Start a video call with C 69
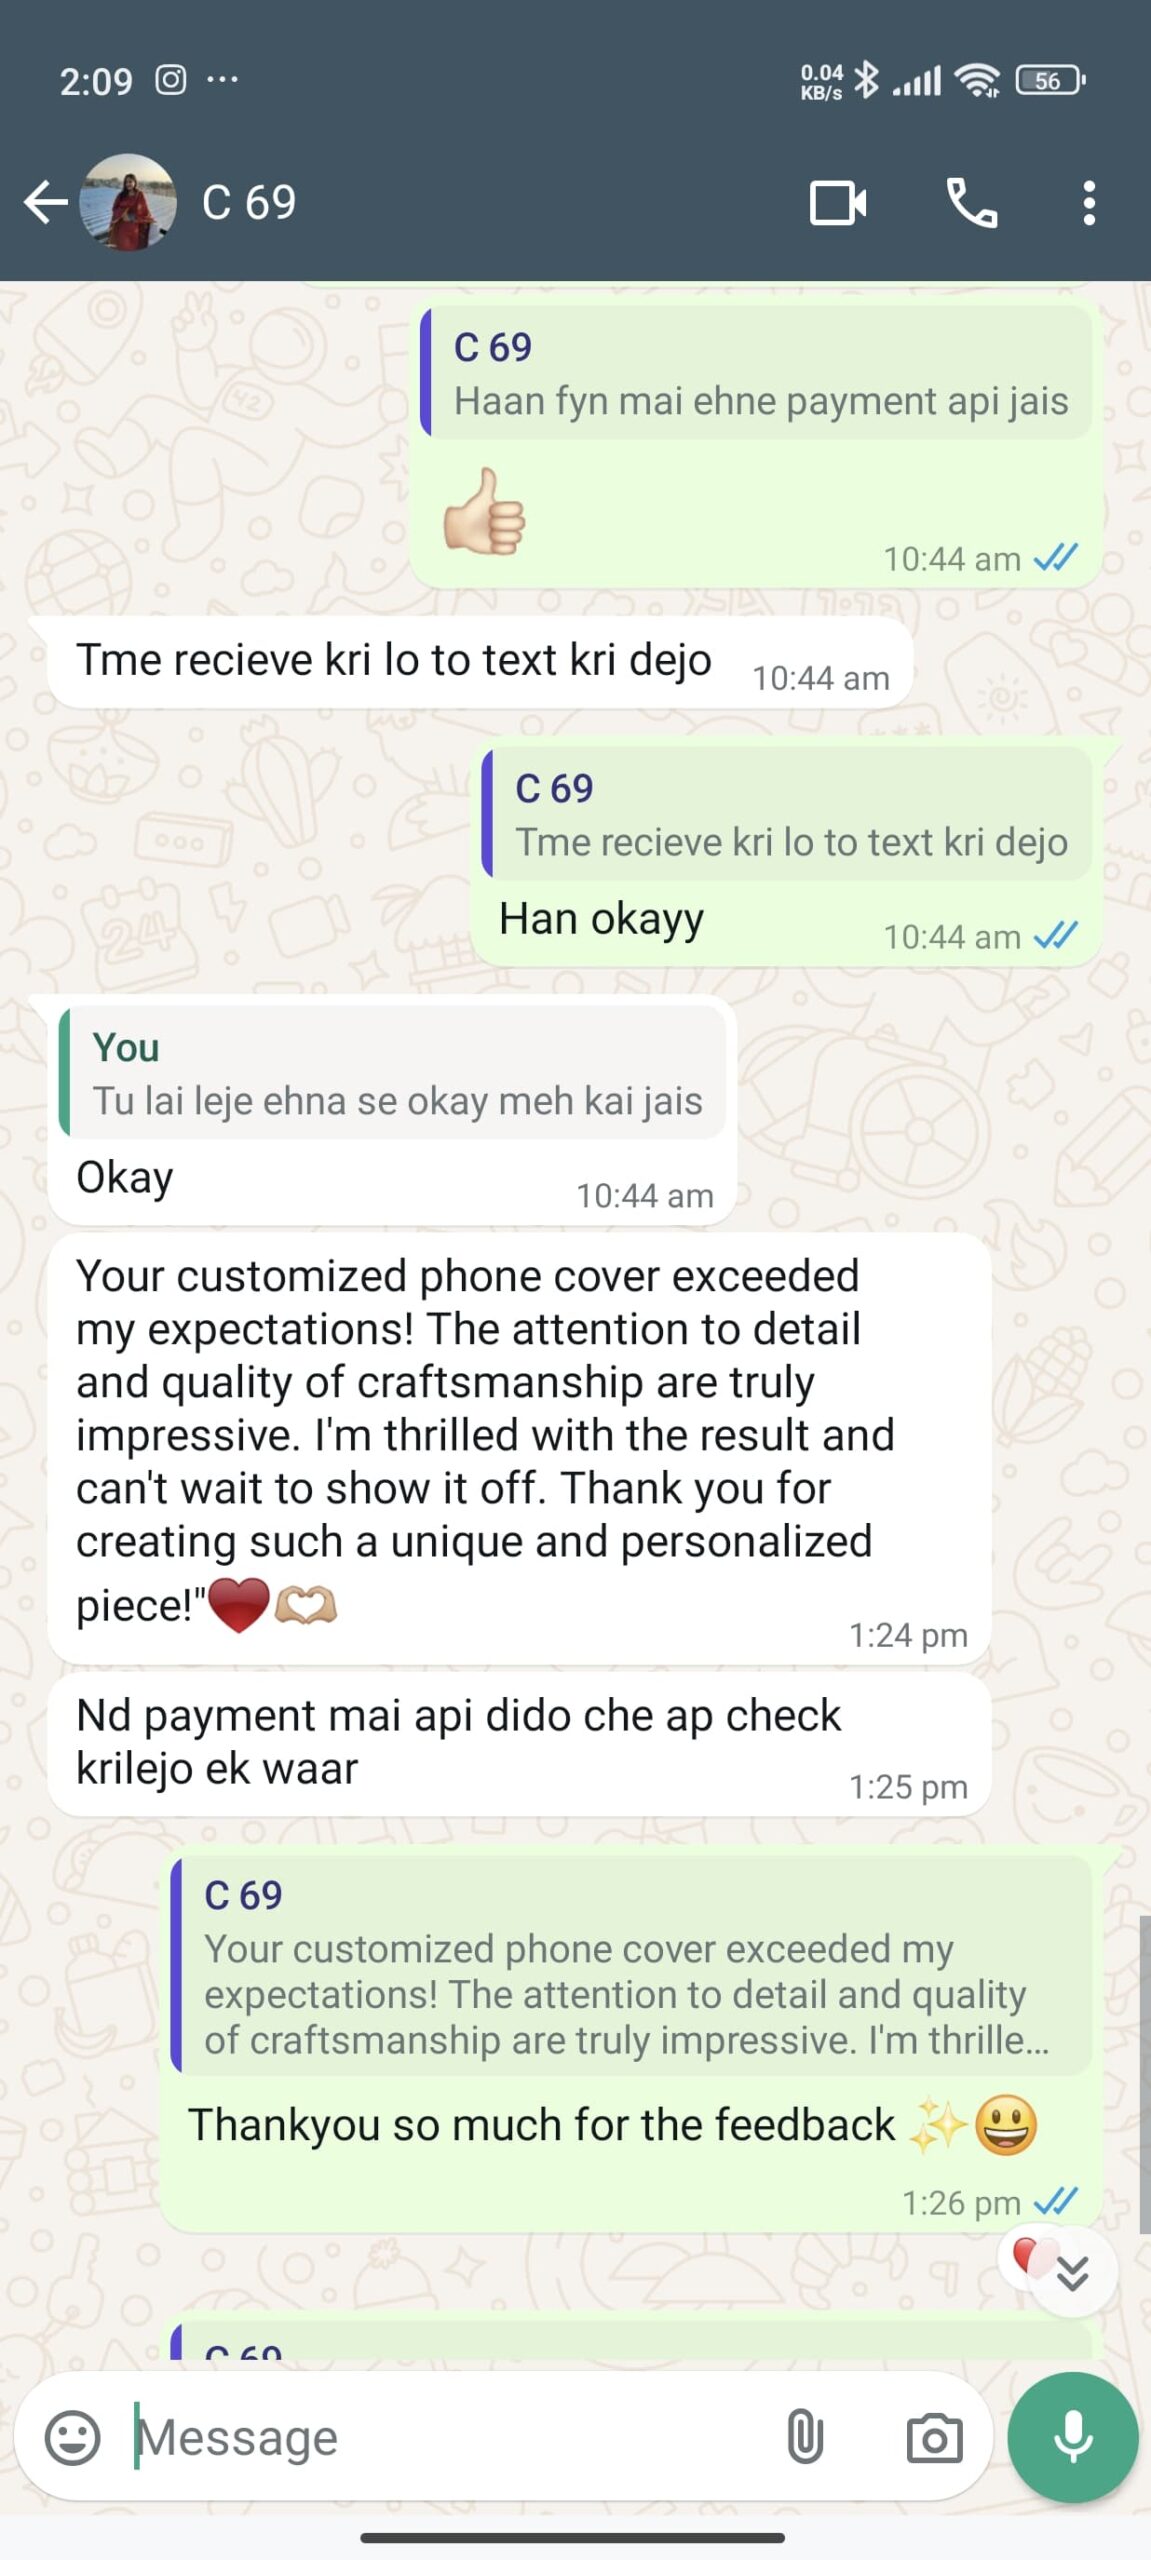This screenshot has width=1151, height=2560. (x=838, y=203)
